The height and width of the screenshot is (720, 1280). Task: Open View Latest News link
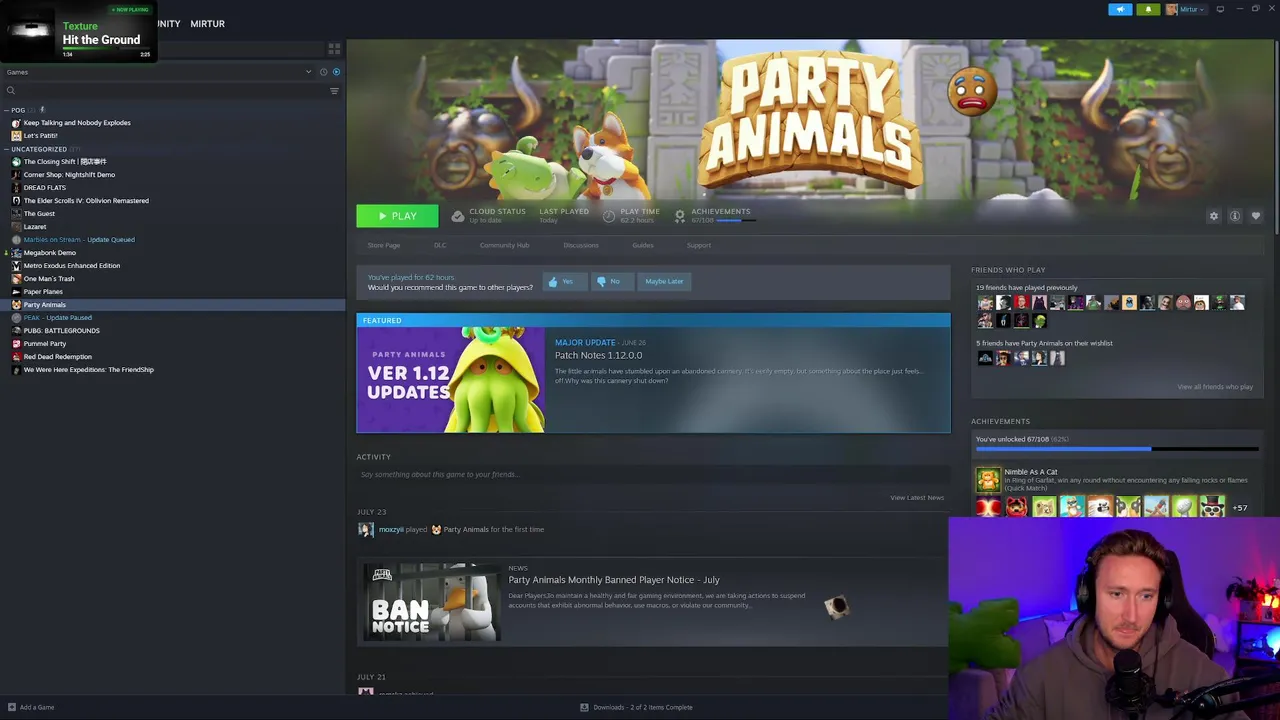coord(917,498)
